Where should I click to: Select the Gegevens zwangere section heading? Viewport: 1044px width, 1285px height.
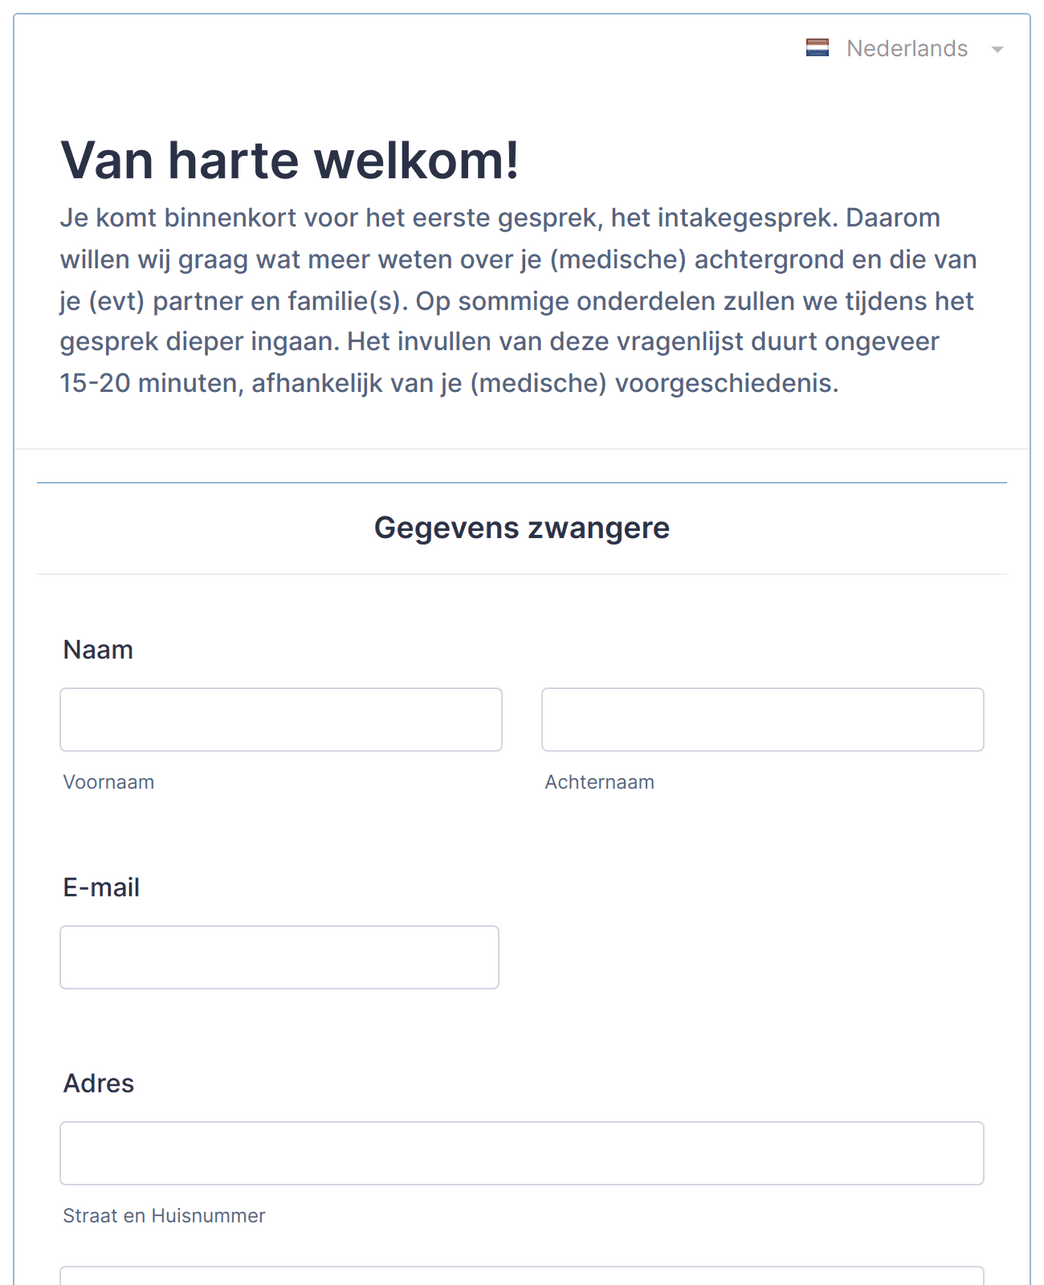[x=522, y=528]
